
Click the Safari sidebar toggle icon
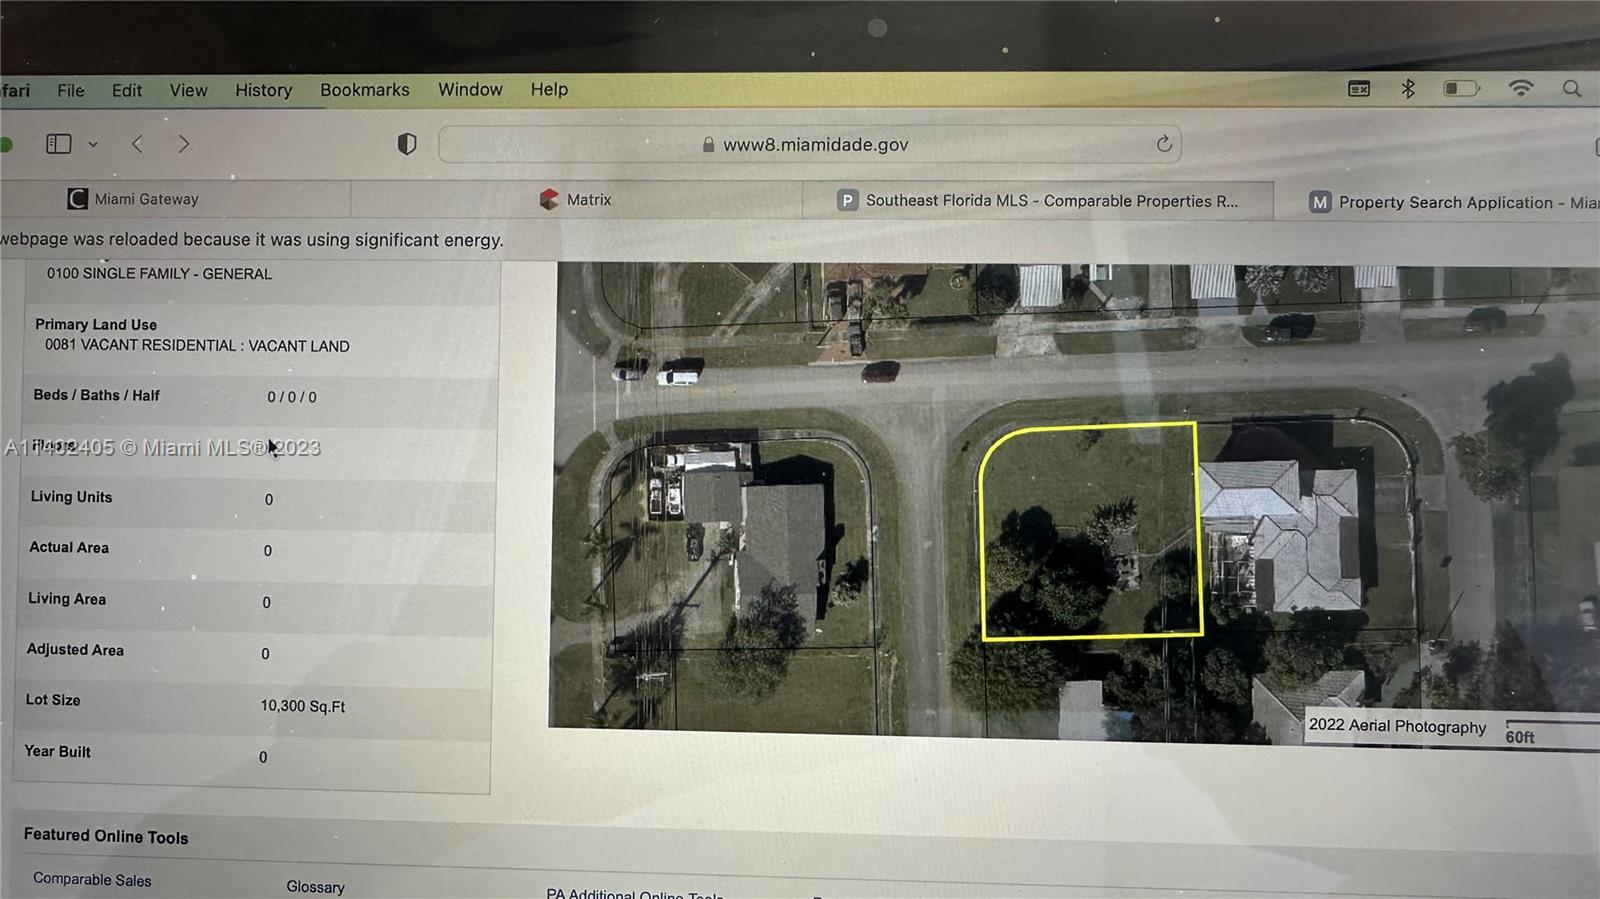59,144
